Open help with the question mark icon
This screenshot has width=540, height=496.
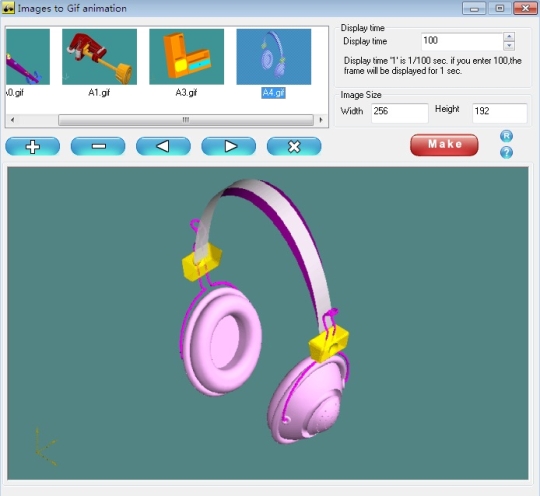(x=506, y=152)
